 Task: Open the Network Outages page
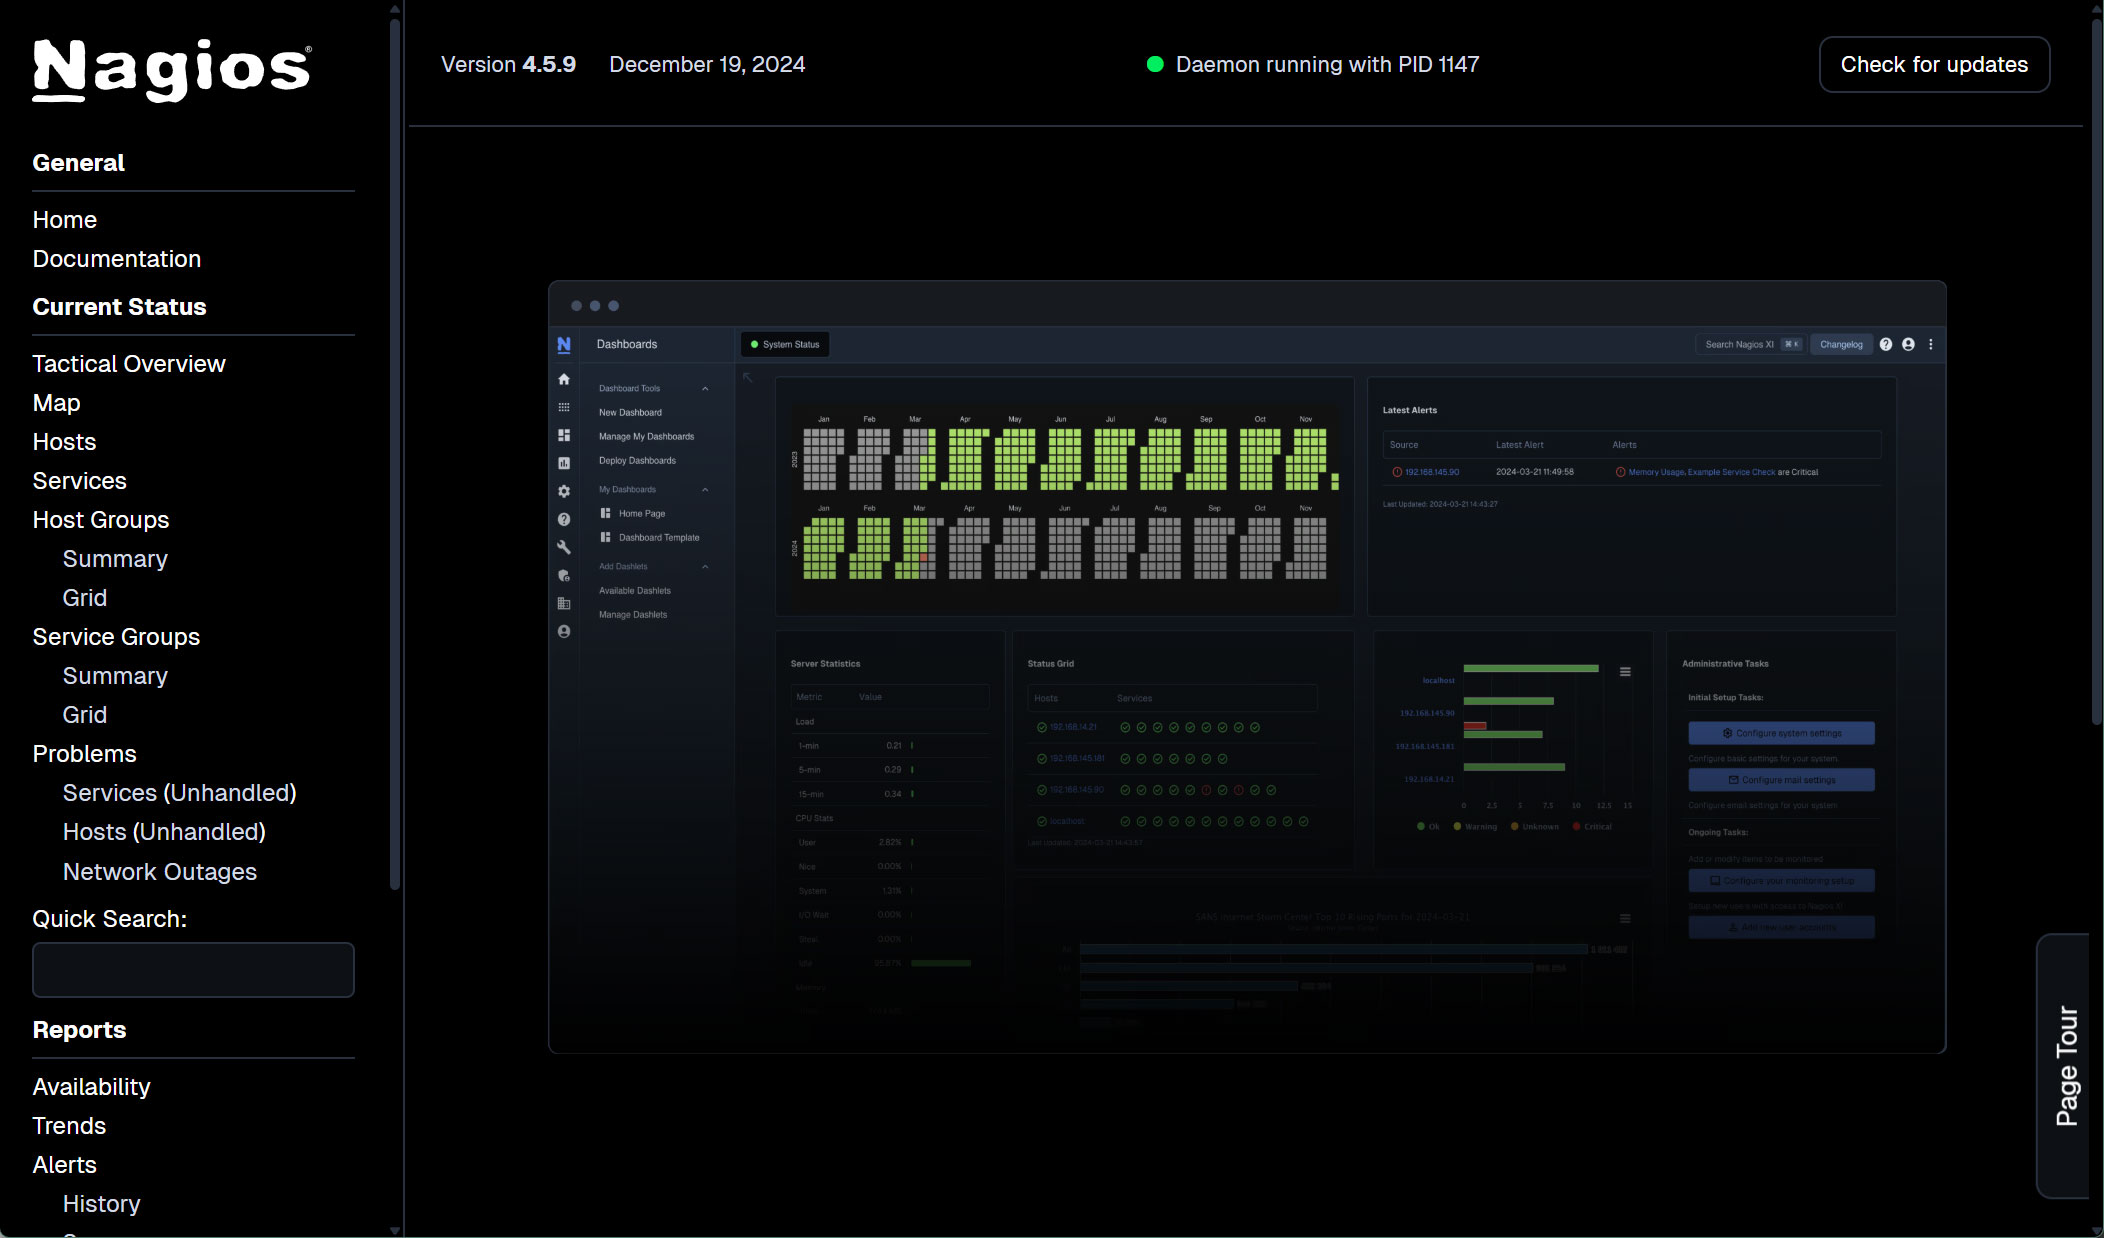click(x=160, y=872)
